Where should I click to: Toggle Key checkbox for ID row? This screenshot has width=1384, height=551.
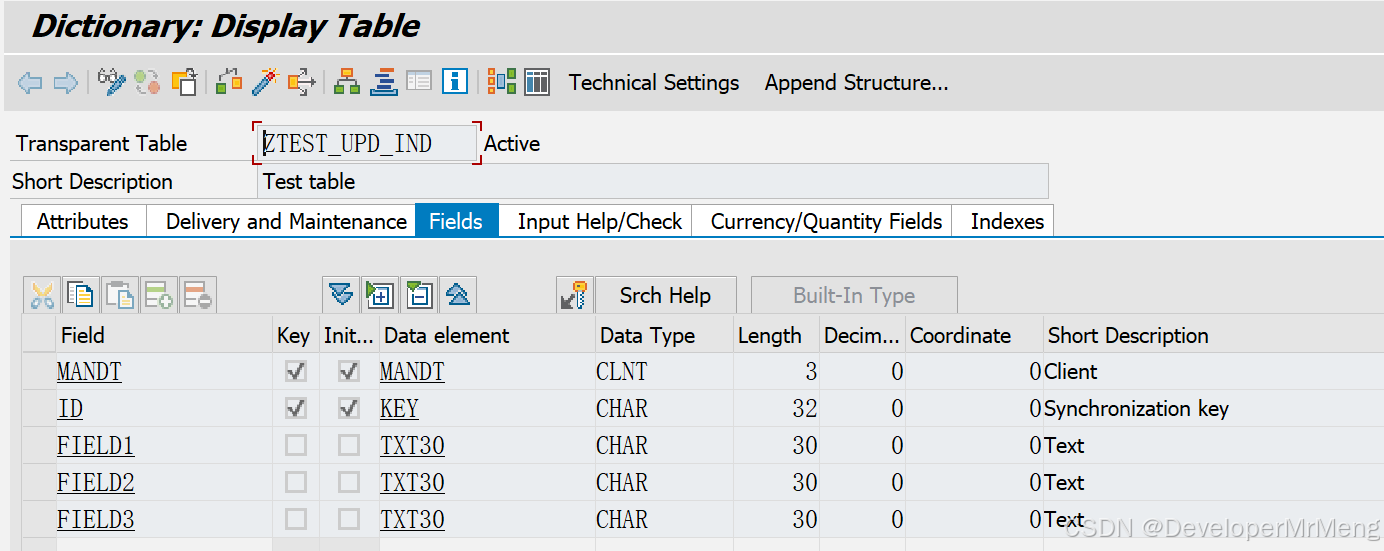(x=296, y=408)
